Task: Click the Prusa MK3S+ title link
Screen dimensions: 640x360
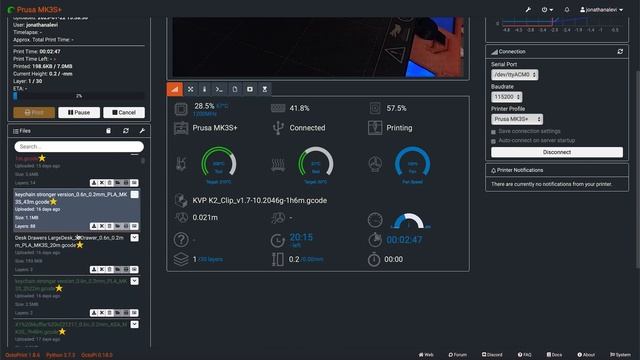Action: [35, 9]
